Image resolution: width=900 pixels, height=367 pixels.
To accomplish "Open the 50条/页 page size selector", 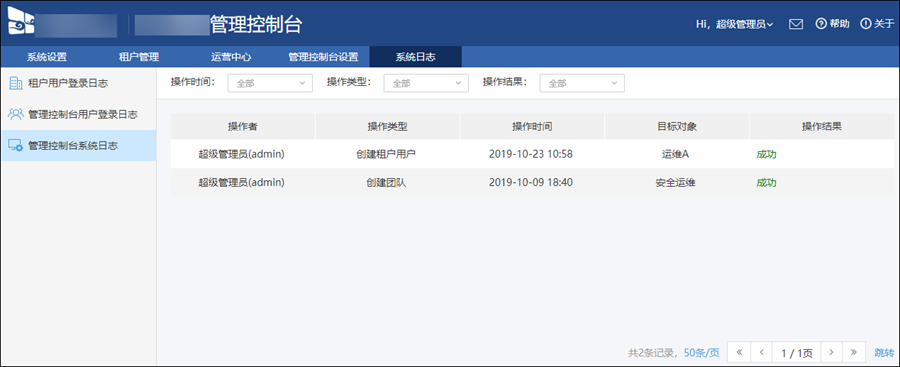I will pos(701,353).
